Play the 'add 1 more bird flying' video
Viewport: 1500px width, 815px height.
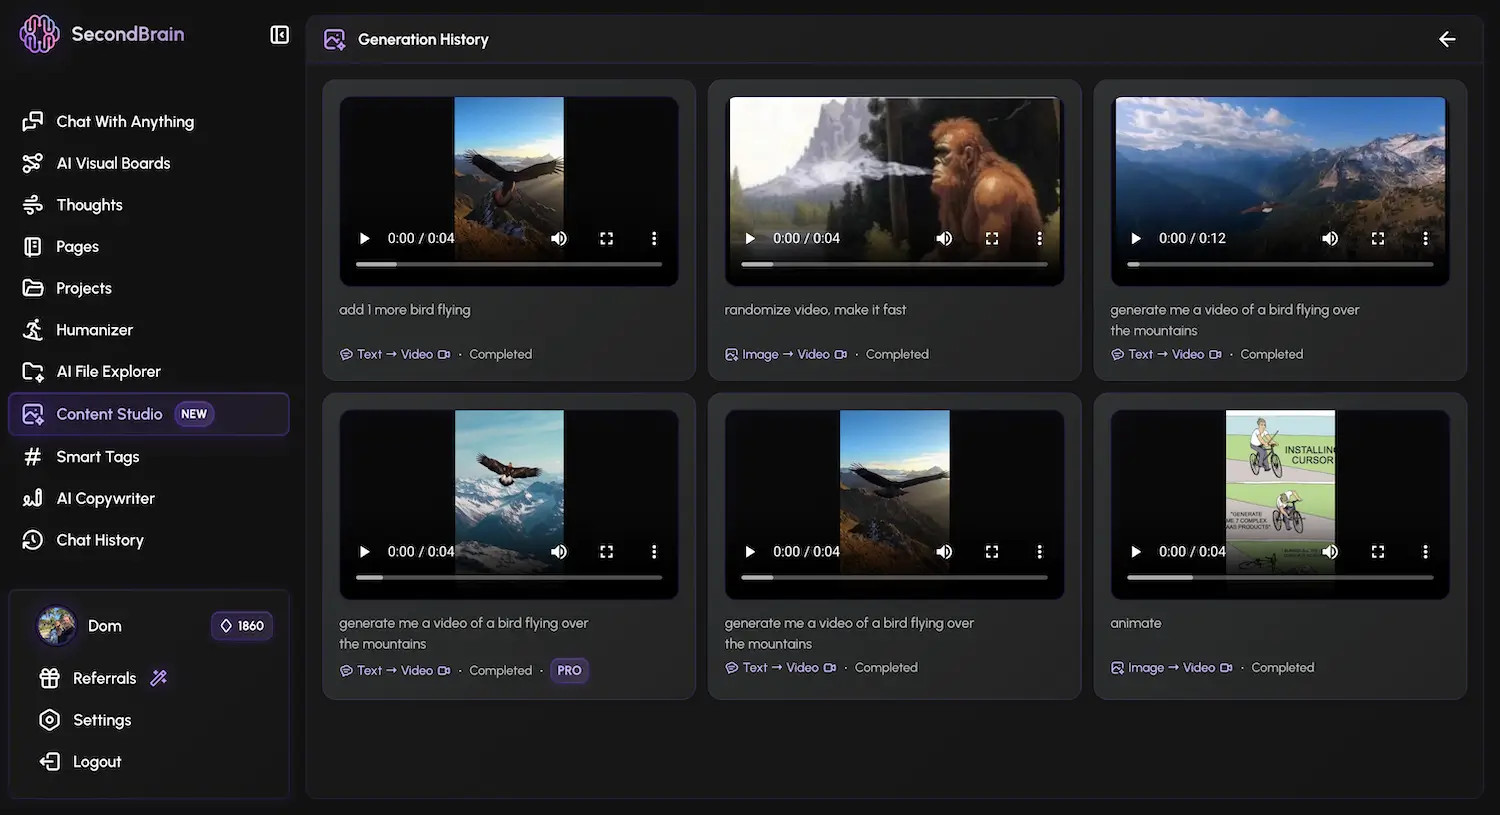(365, 238)
